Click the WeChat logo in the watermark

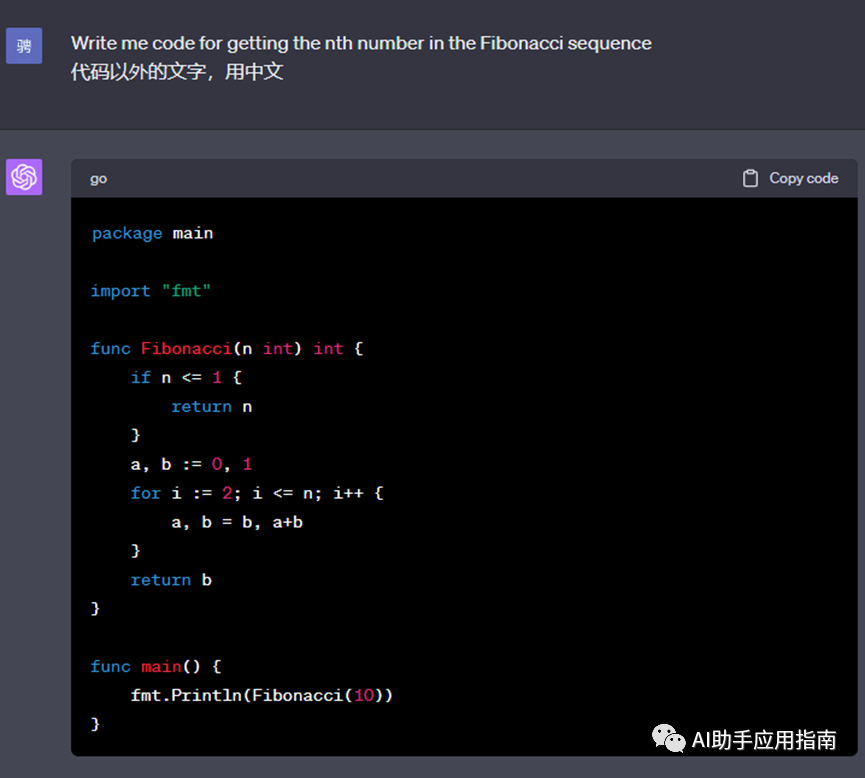(x=669, y=739)
